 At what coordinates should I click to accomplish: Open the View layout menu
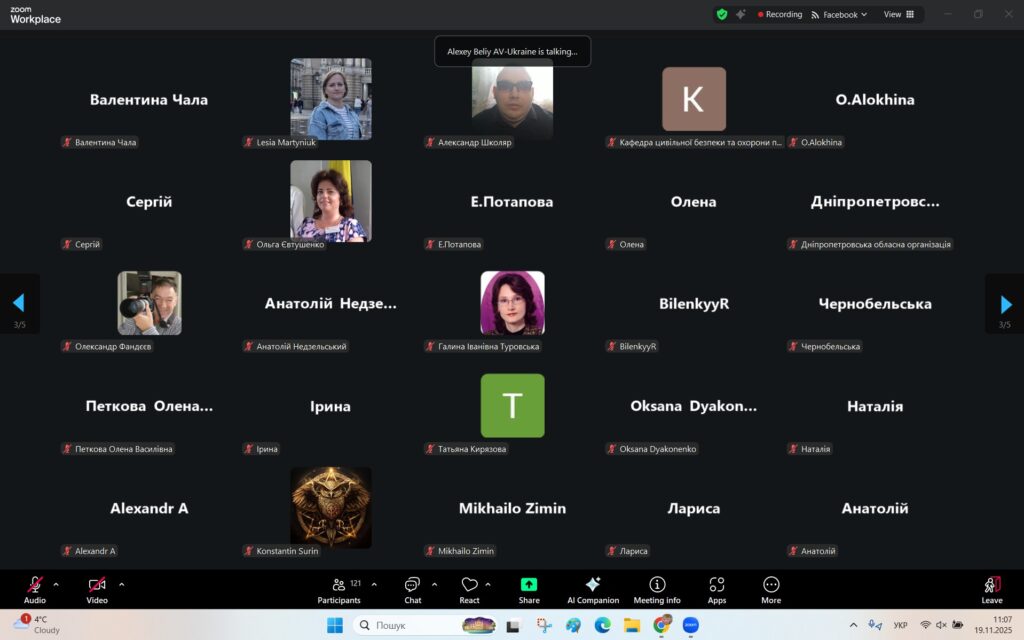coord(897,15)
